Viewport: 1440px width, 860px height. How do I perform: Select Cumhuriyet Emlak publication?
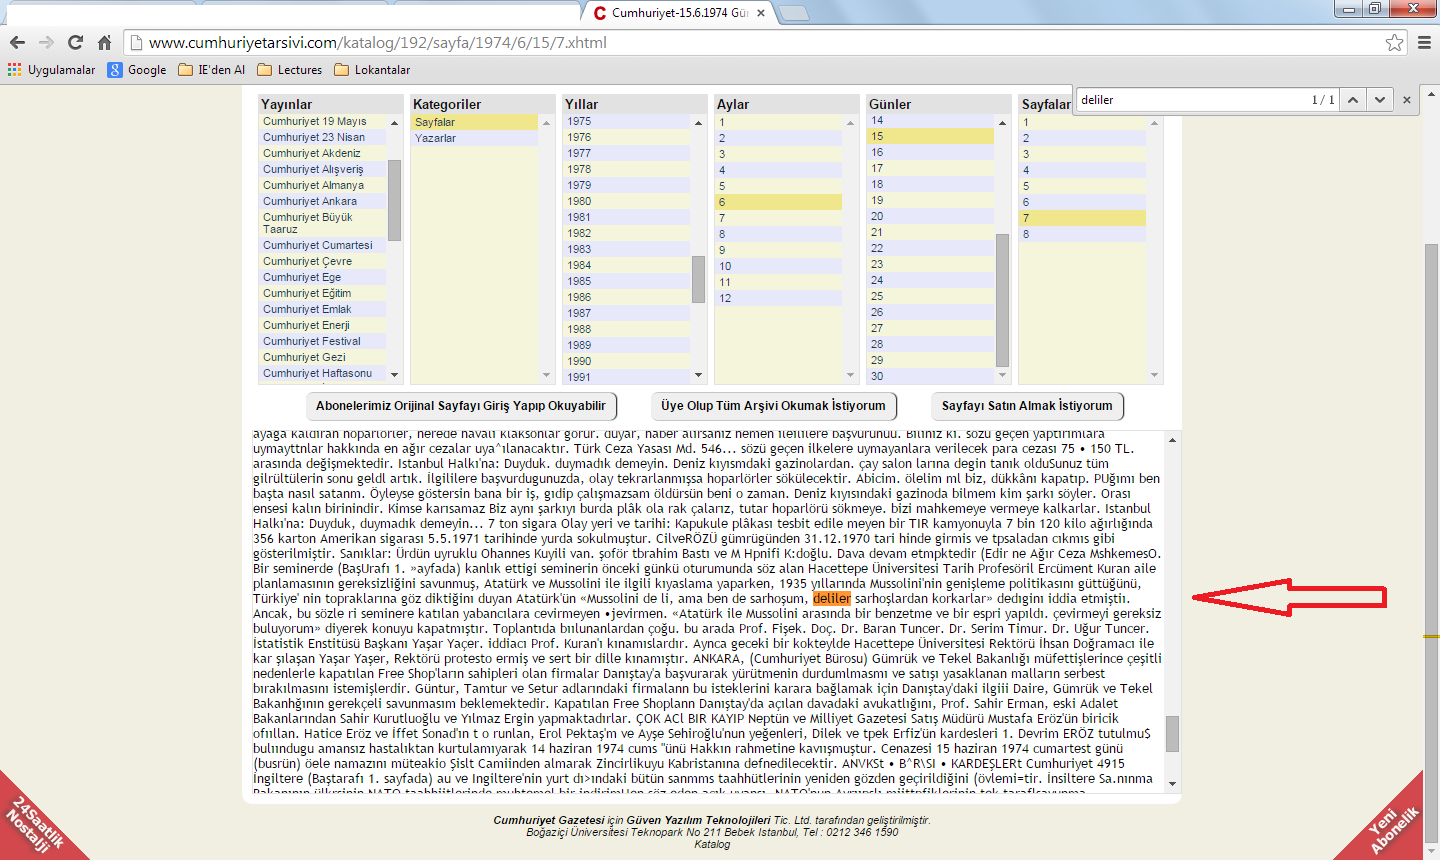[323, 309]
